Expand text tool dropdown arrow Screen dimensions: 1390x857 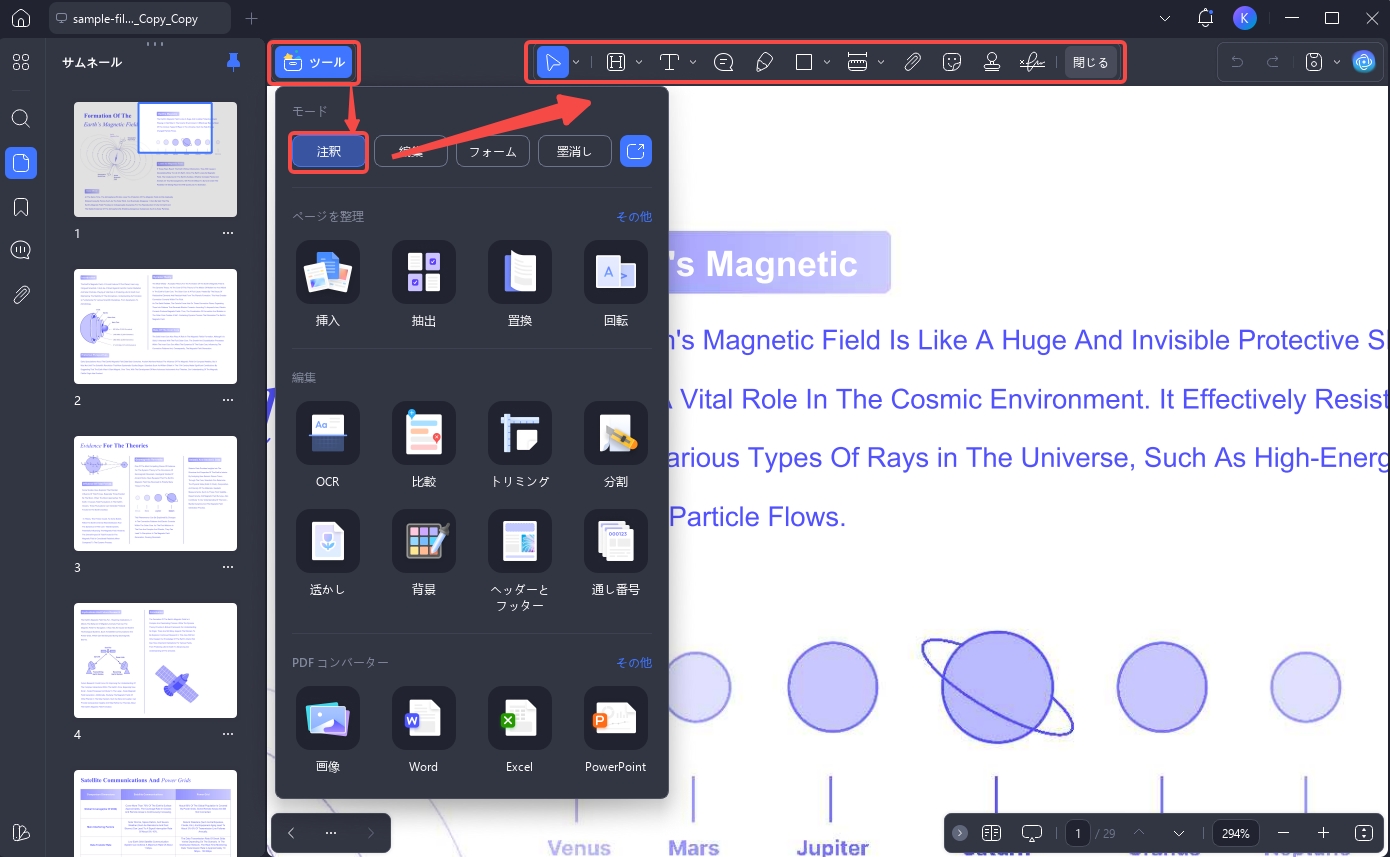(x=692, y=62)
